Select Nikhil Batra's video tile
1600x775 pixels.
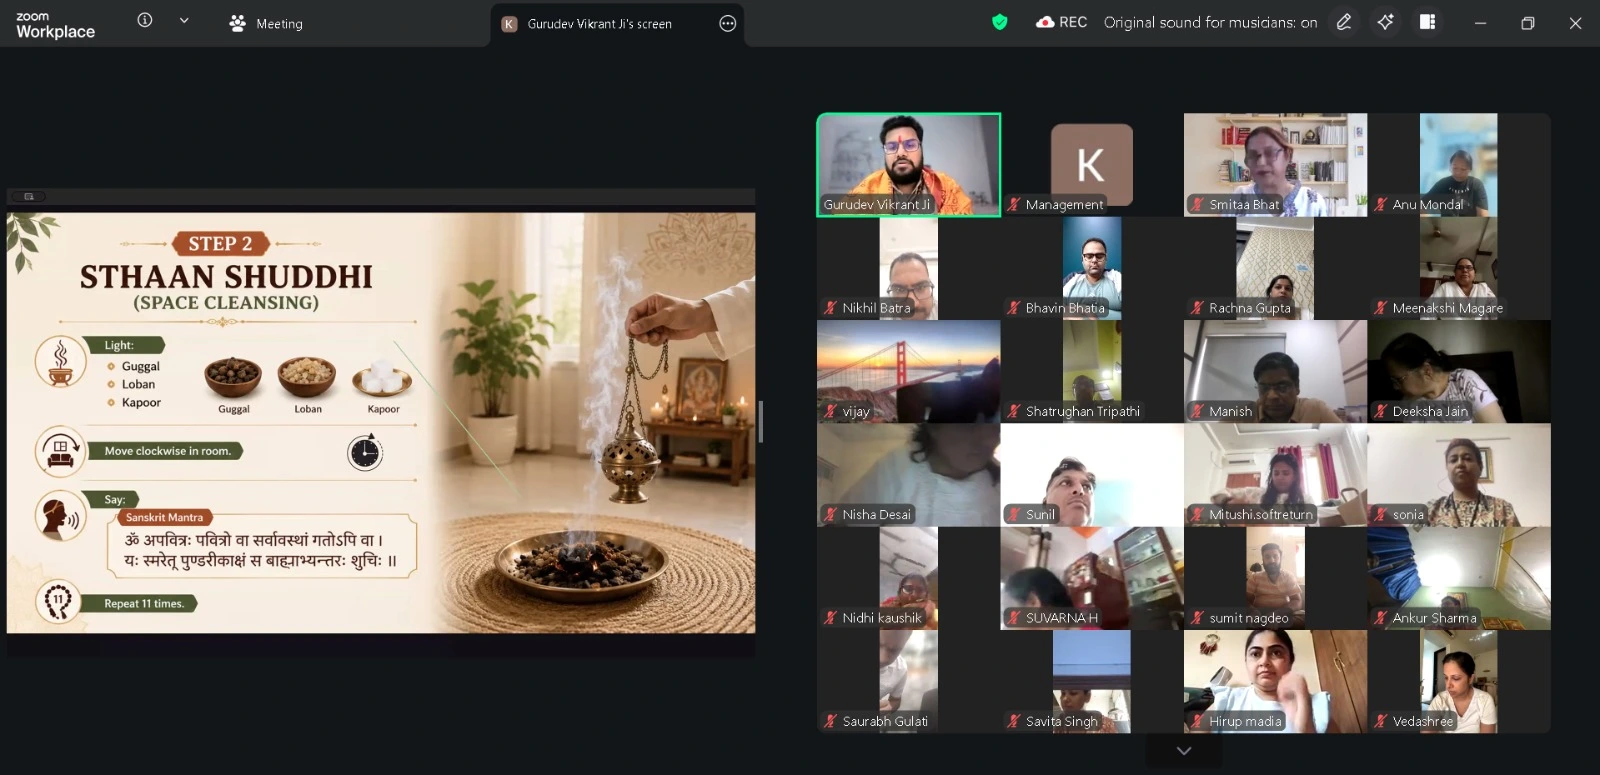(908, 268)
